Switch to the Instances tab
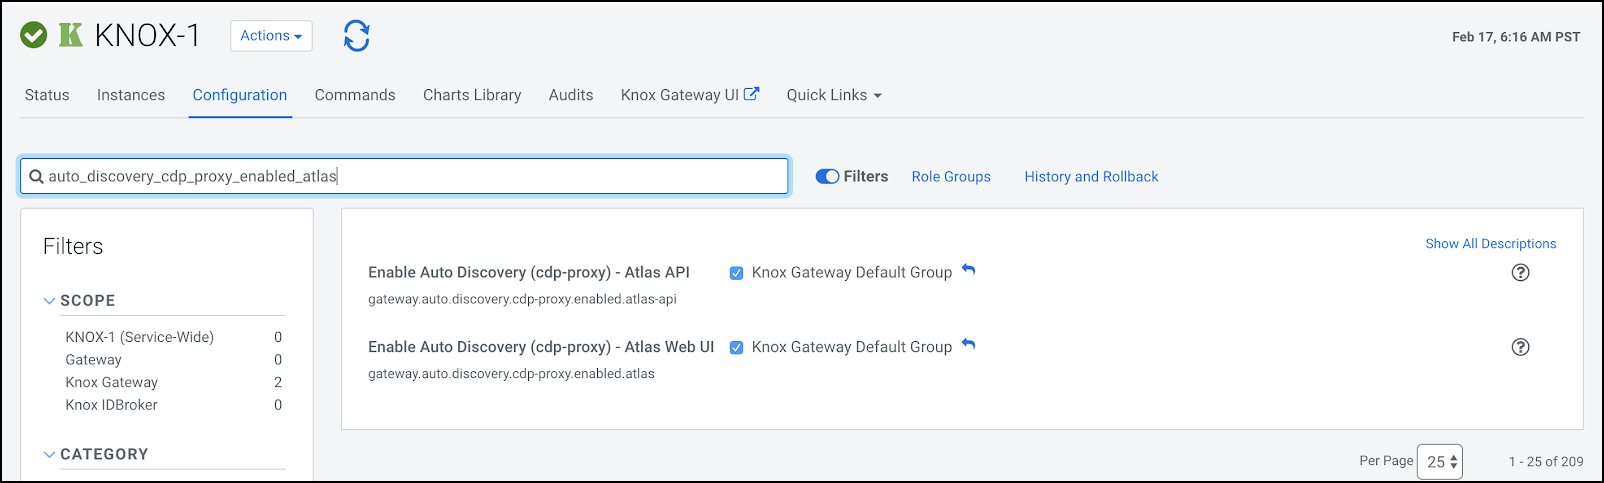Screen dimensions: 1604x483 131,95
